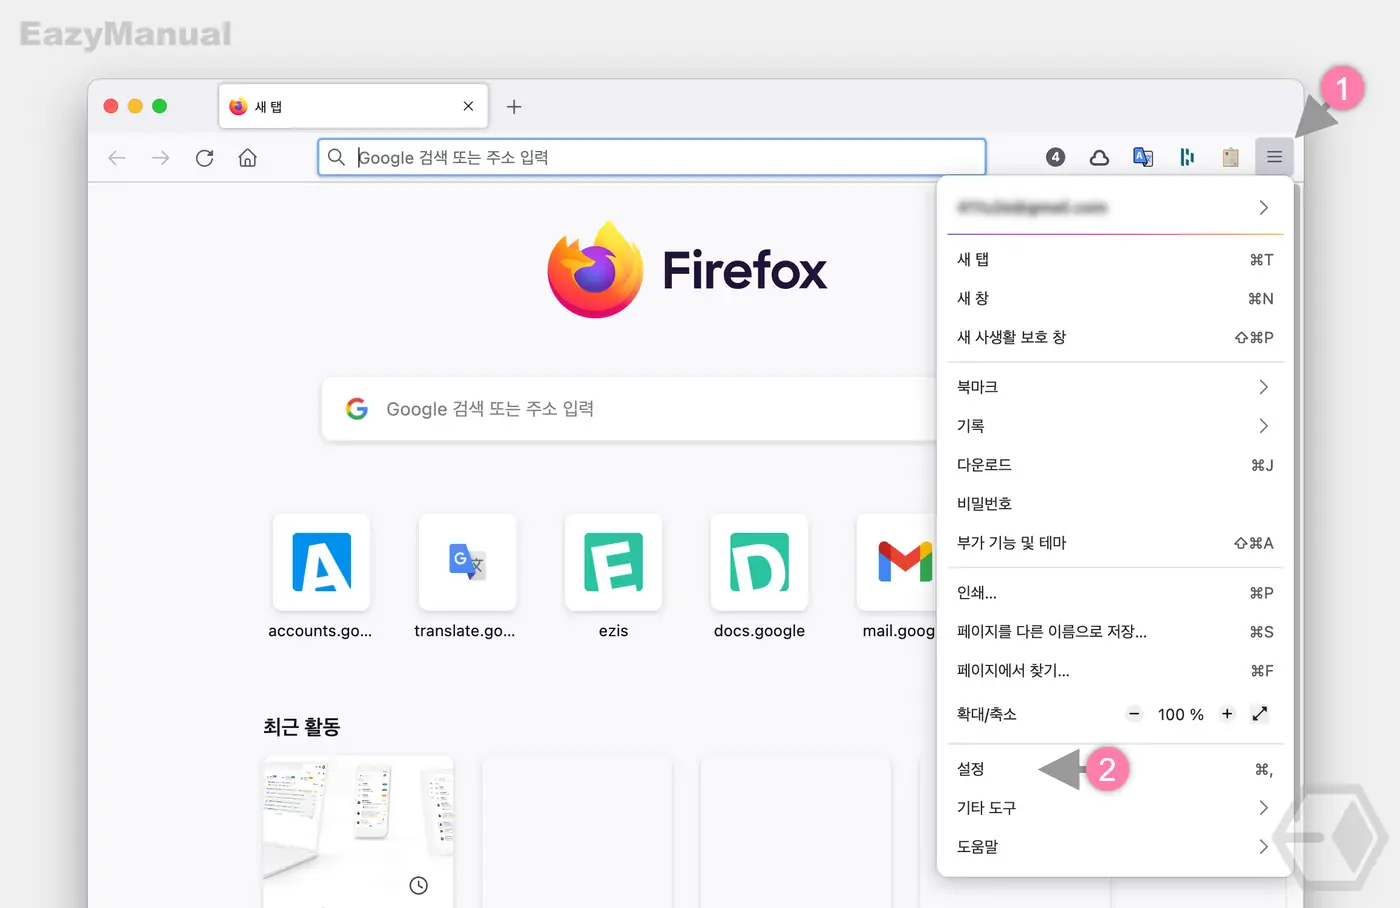Open the hamburger application menu button
This screenshot has width=1400, height=908.
click(1274, 157)
